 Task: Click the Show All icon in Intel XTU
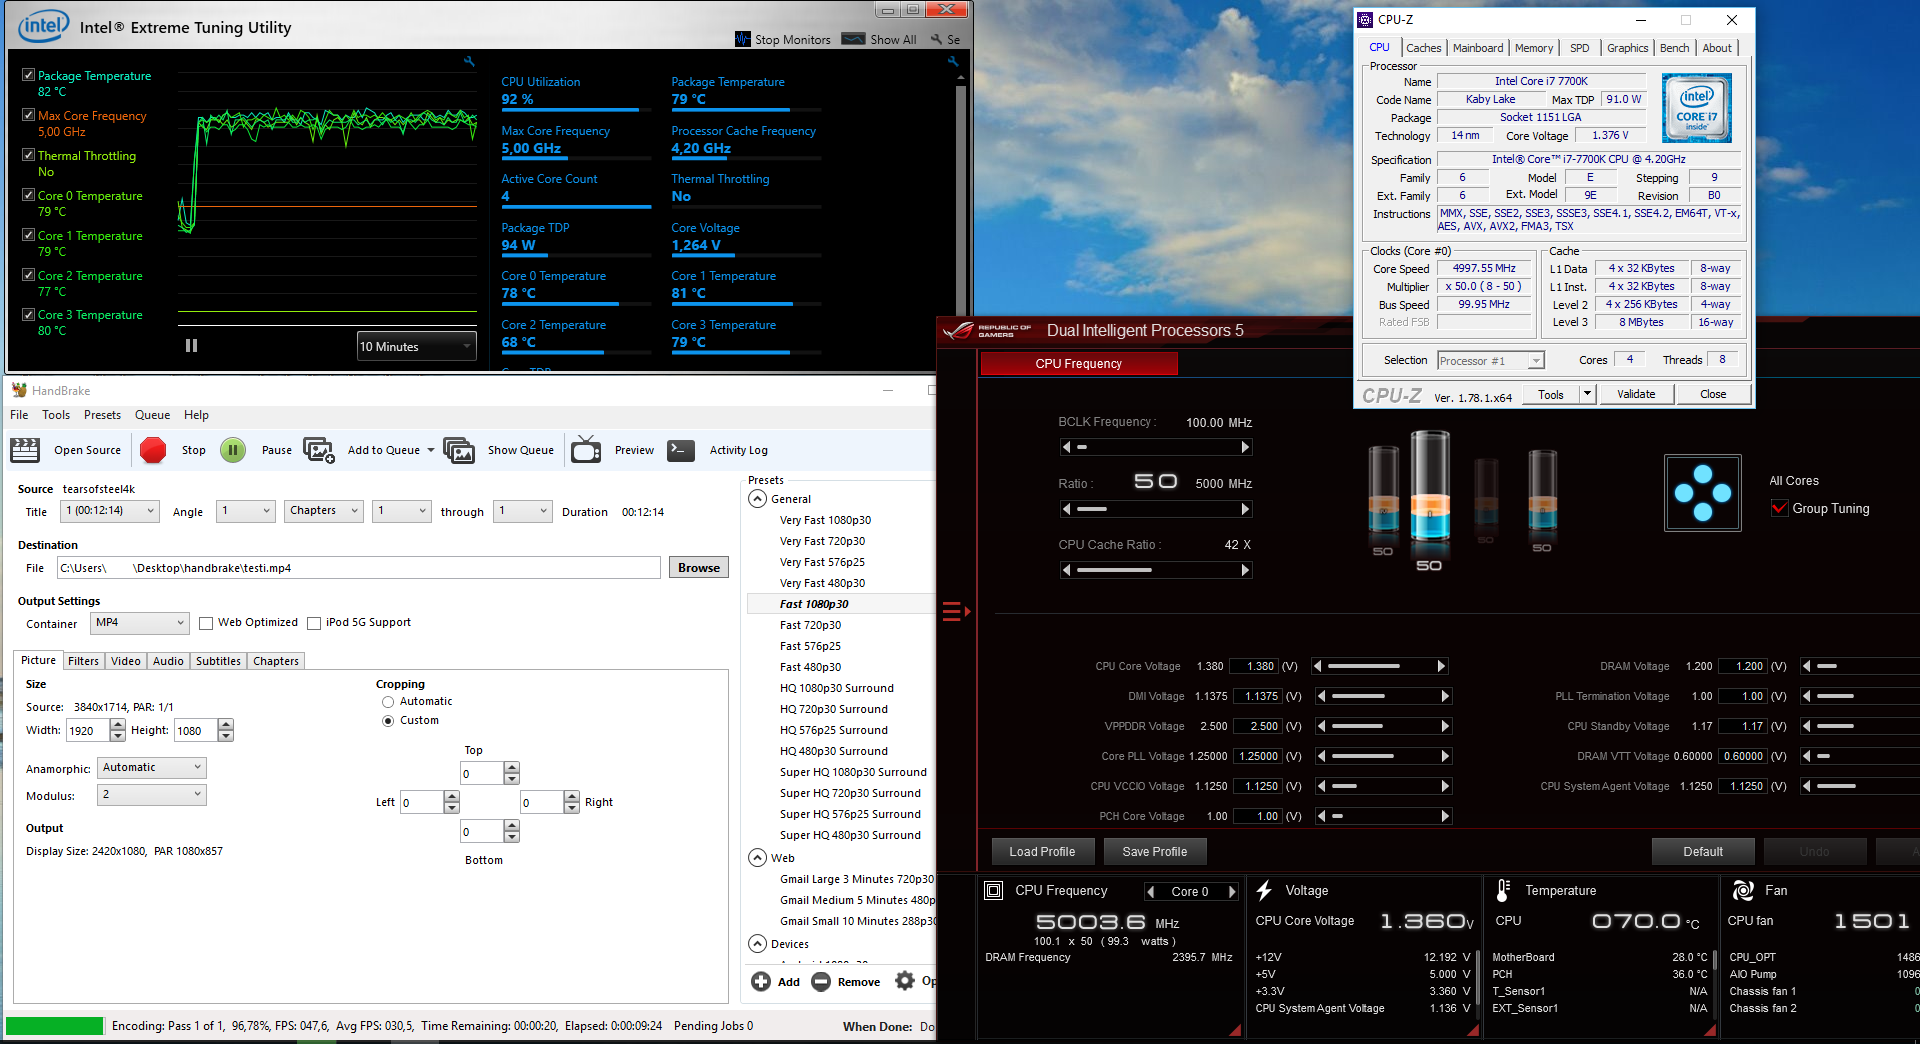[853, 39]
